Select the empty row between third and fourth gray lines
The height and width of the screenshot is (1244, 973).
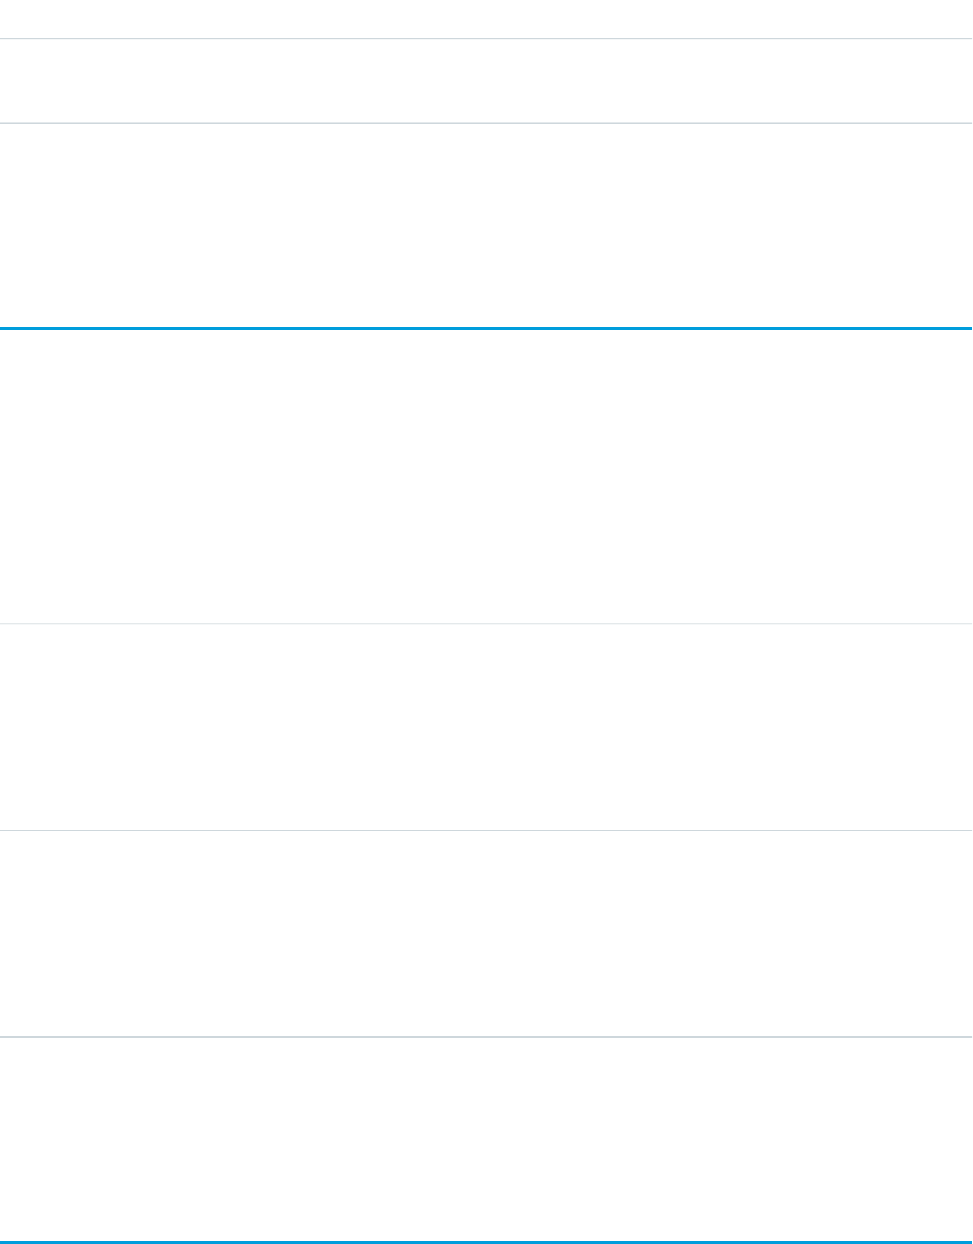tap(486, 727)
